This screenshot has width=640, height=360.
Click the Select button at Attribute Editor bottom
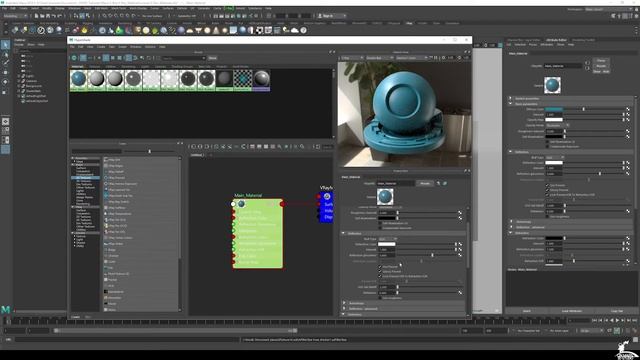[x=527, y=311]
